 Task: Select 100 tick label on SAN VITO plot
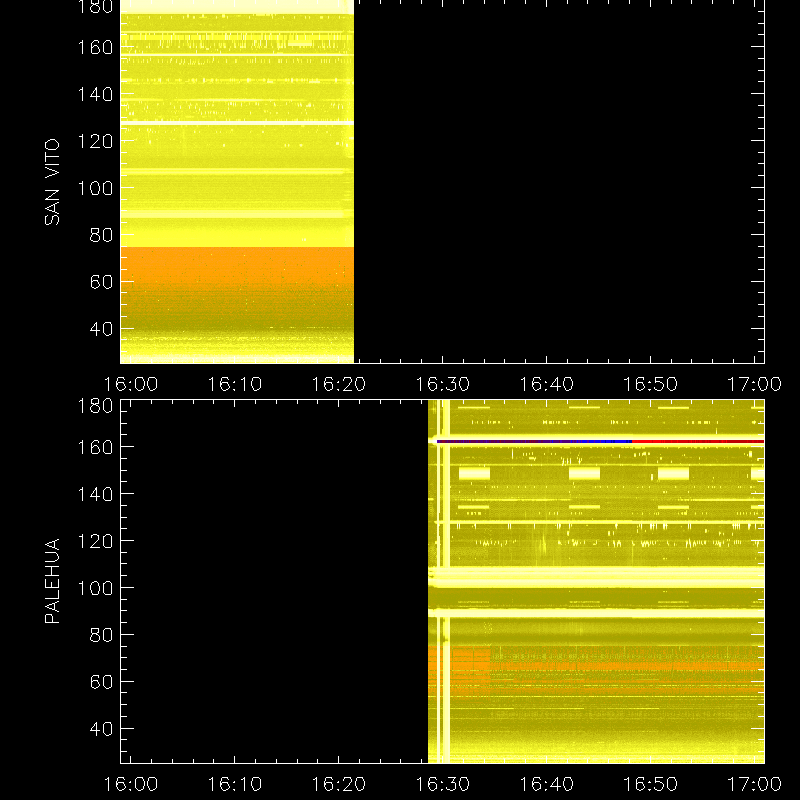coord(95,188)
